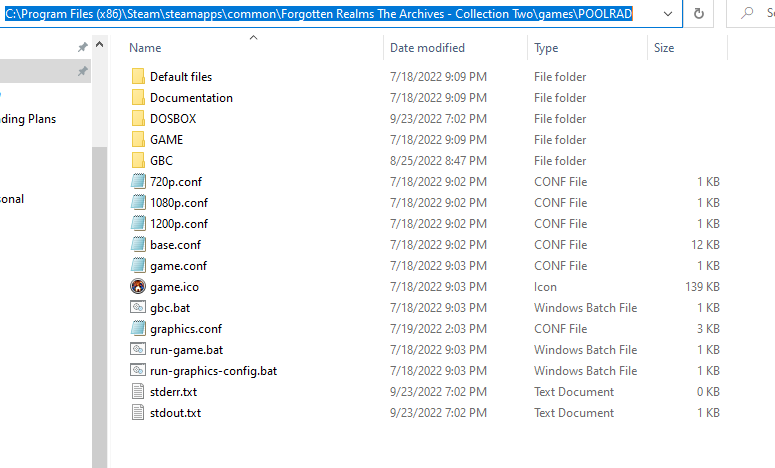Select the '1200p.conf' file name
The image size is (775, 468).
[x=179, y=224]
